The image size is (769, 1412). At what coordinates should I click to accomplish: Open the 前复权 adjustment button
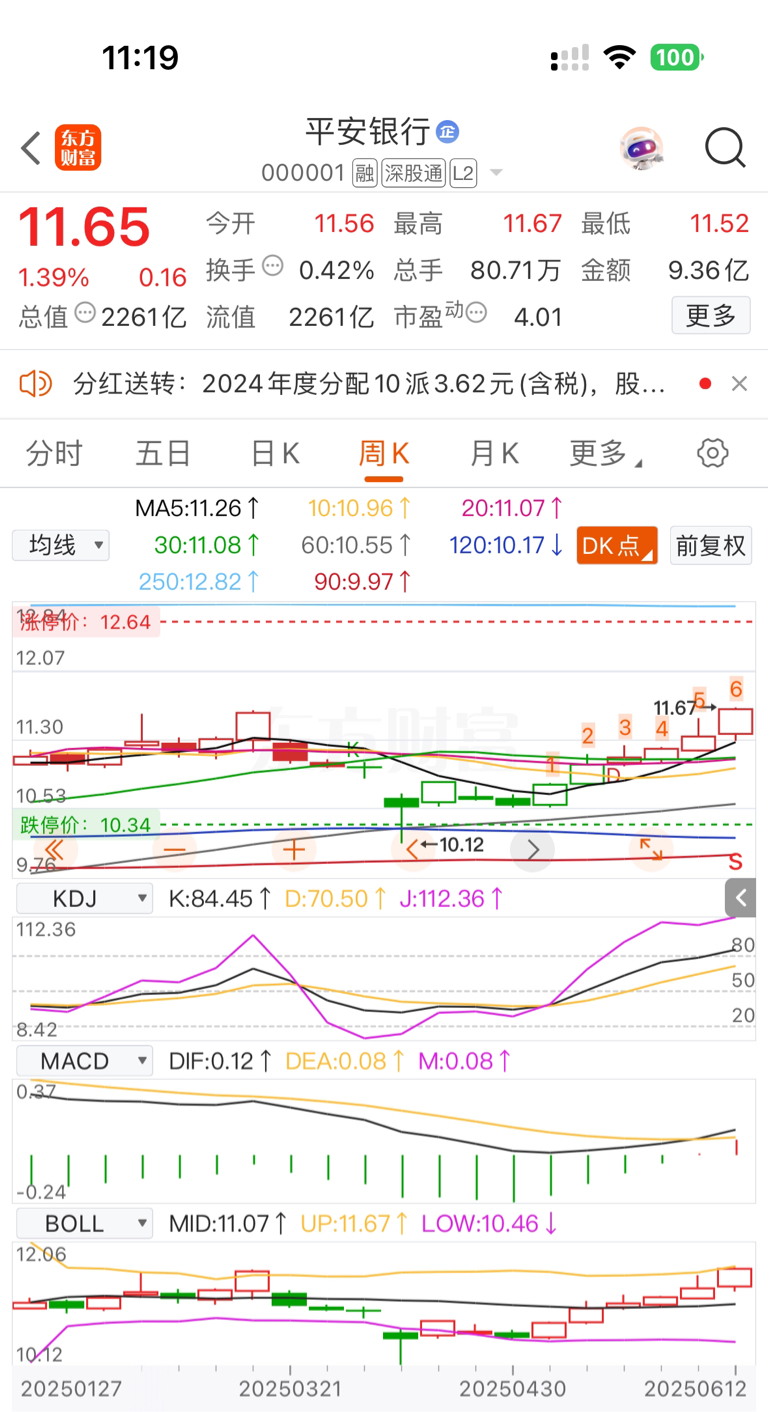tap(710, 545)
